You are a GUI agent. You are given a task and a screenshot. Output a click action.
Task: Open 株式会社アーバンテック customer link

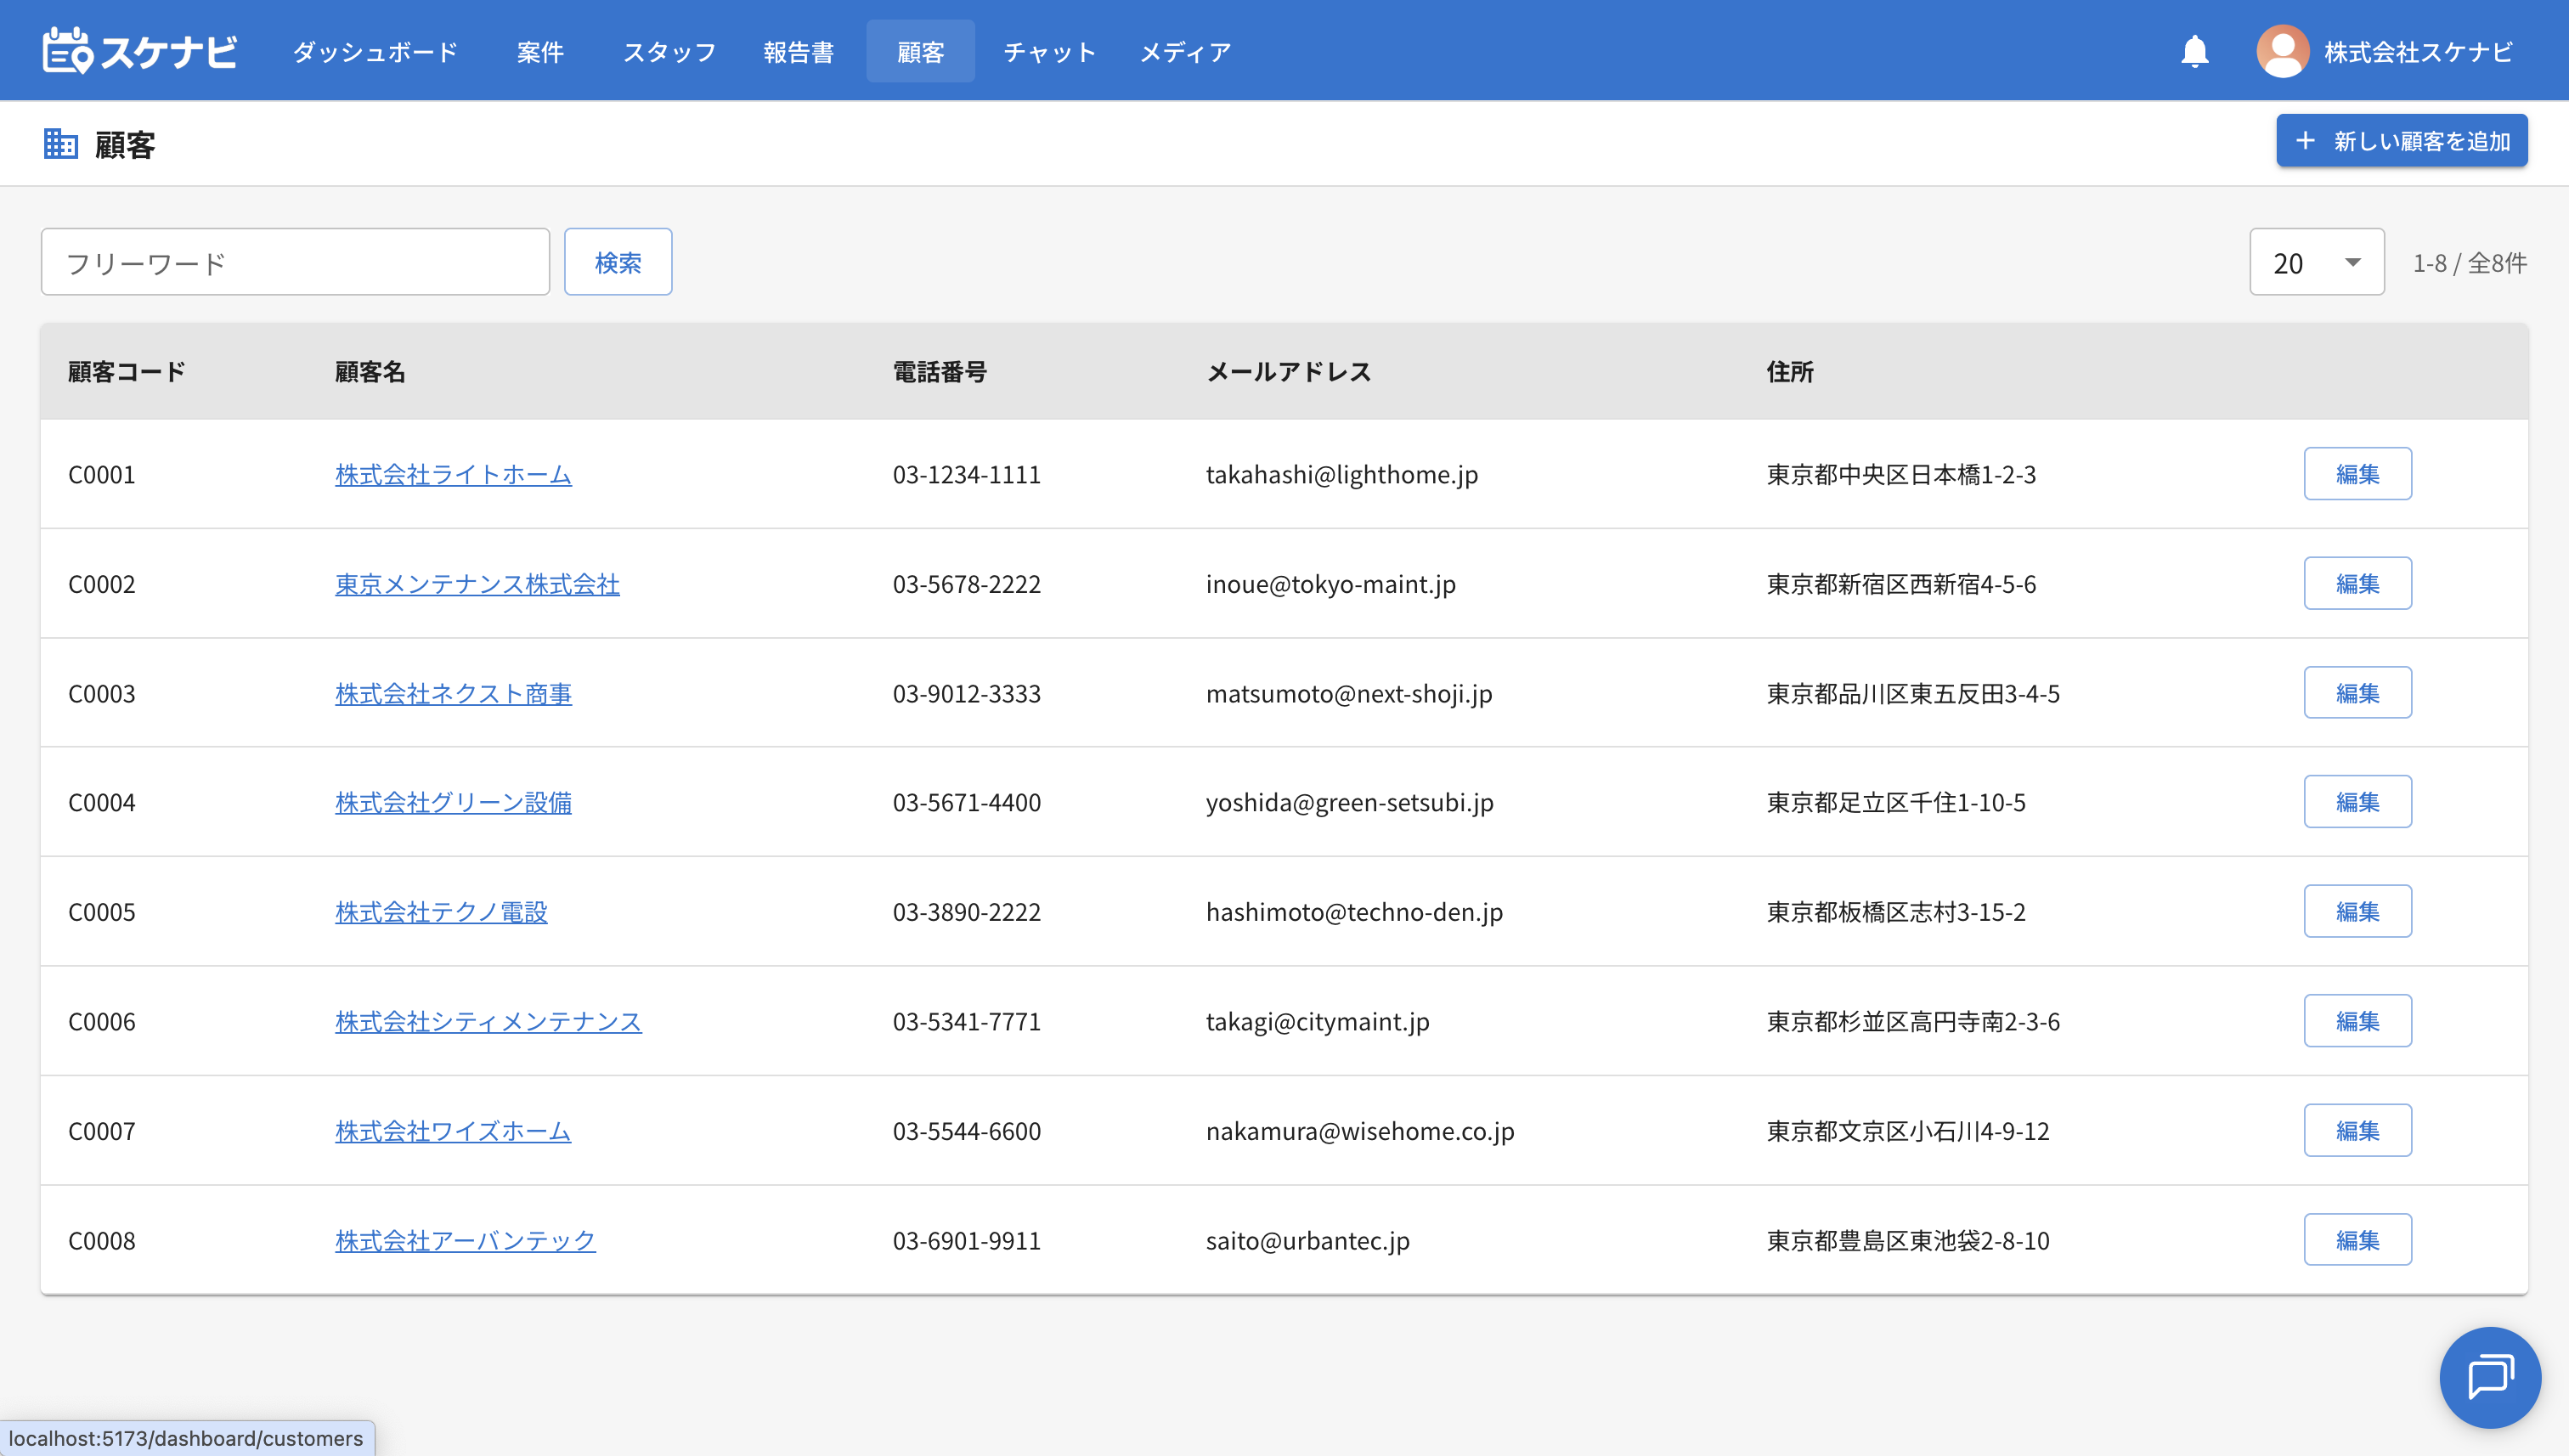pyautogui.click(x=465, y=1240)
